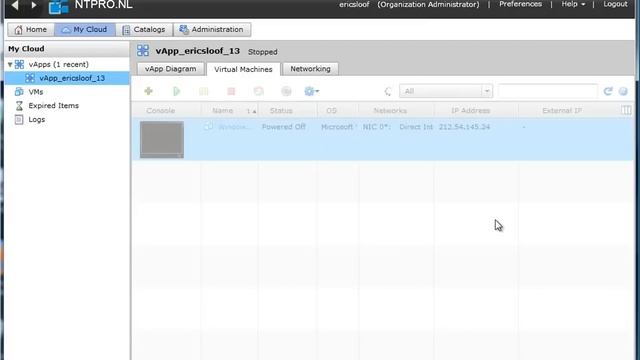
Task: Open the column chooser icon
Action: click(626, 110)
